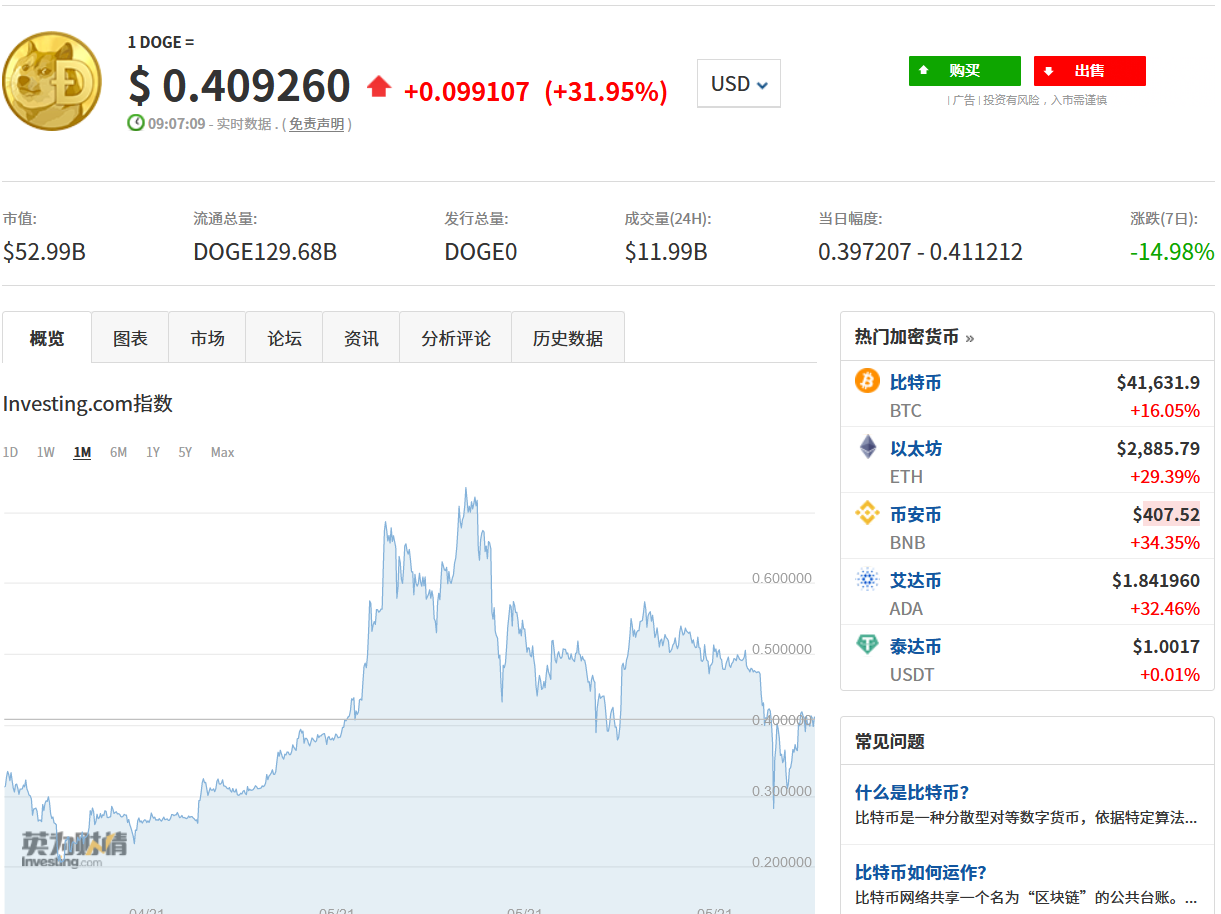Select the 6M chart range

tap(118, 452)
